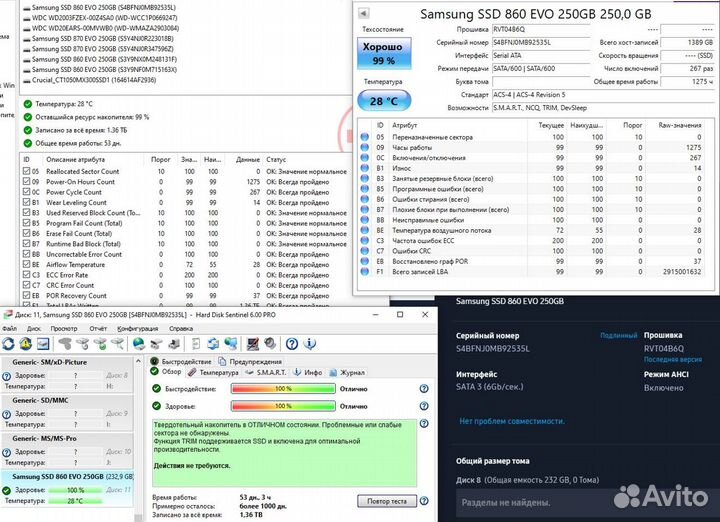Click the Повтор теста button
This screenshot has height=522, width=720.
tap(387, 501)
